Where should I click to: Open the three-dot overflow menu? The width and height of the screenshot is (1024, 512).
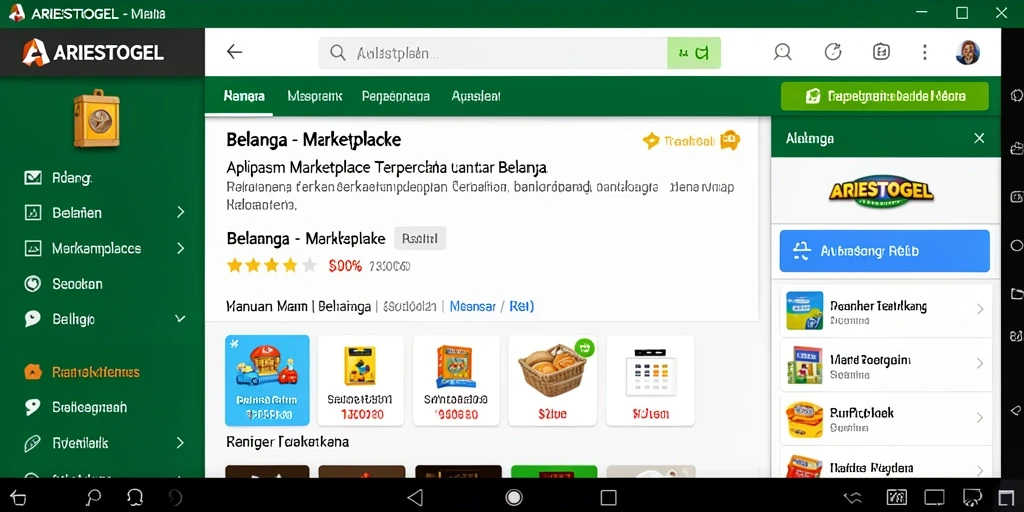pos(925,52)
